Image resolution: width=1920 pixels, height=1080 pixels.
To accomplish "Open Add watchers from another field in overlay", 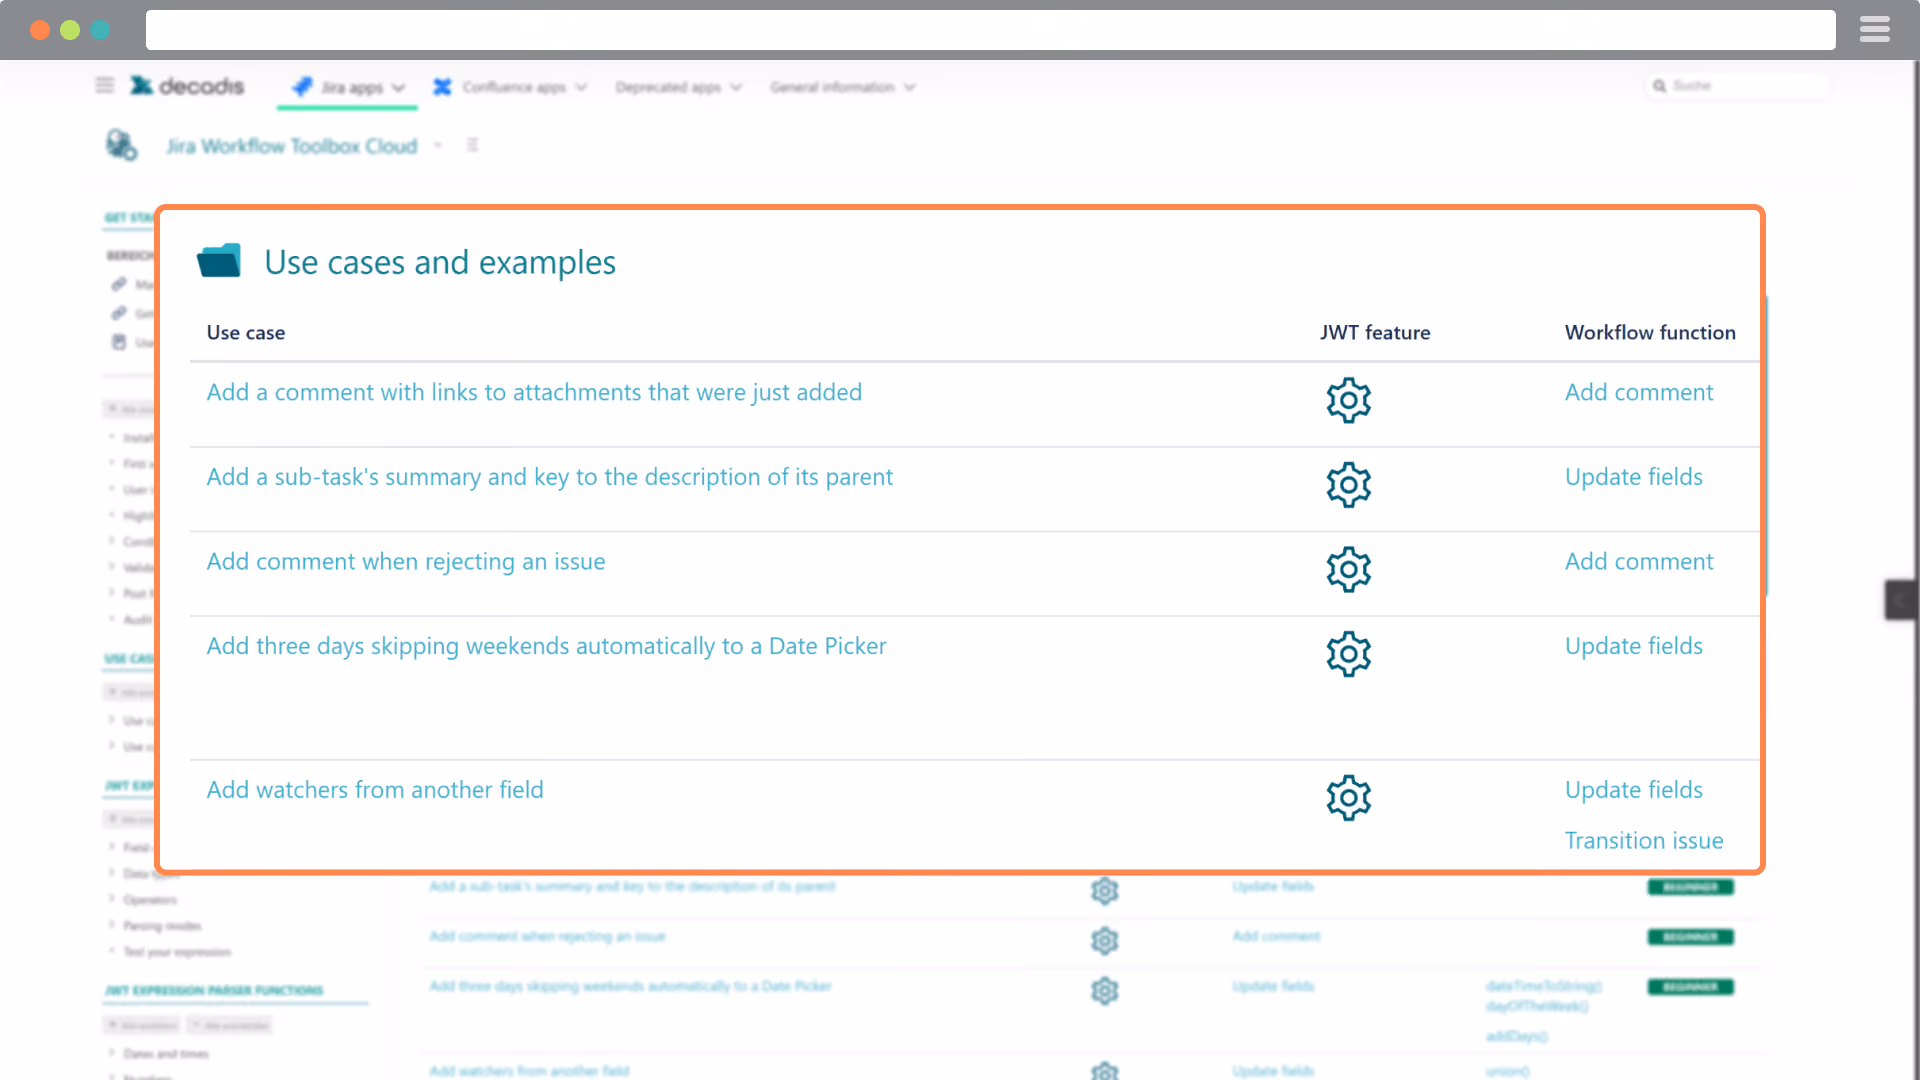I will [x=375, y=790].
